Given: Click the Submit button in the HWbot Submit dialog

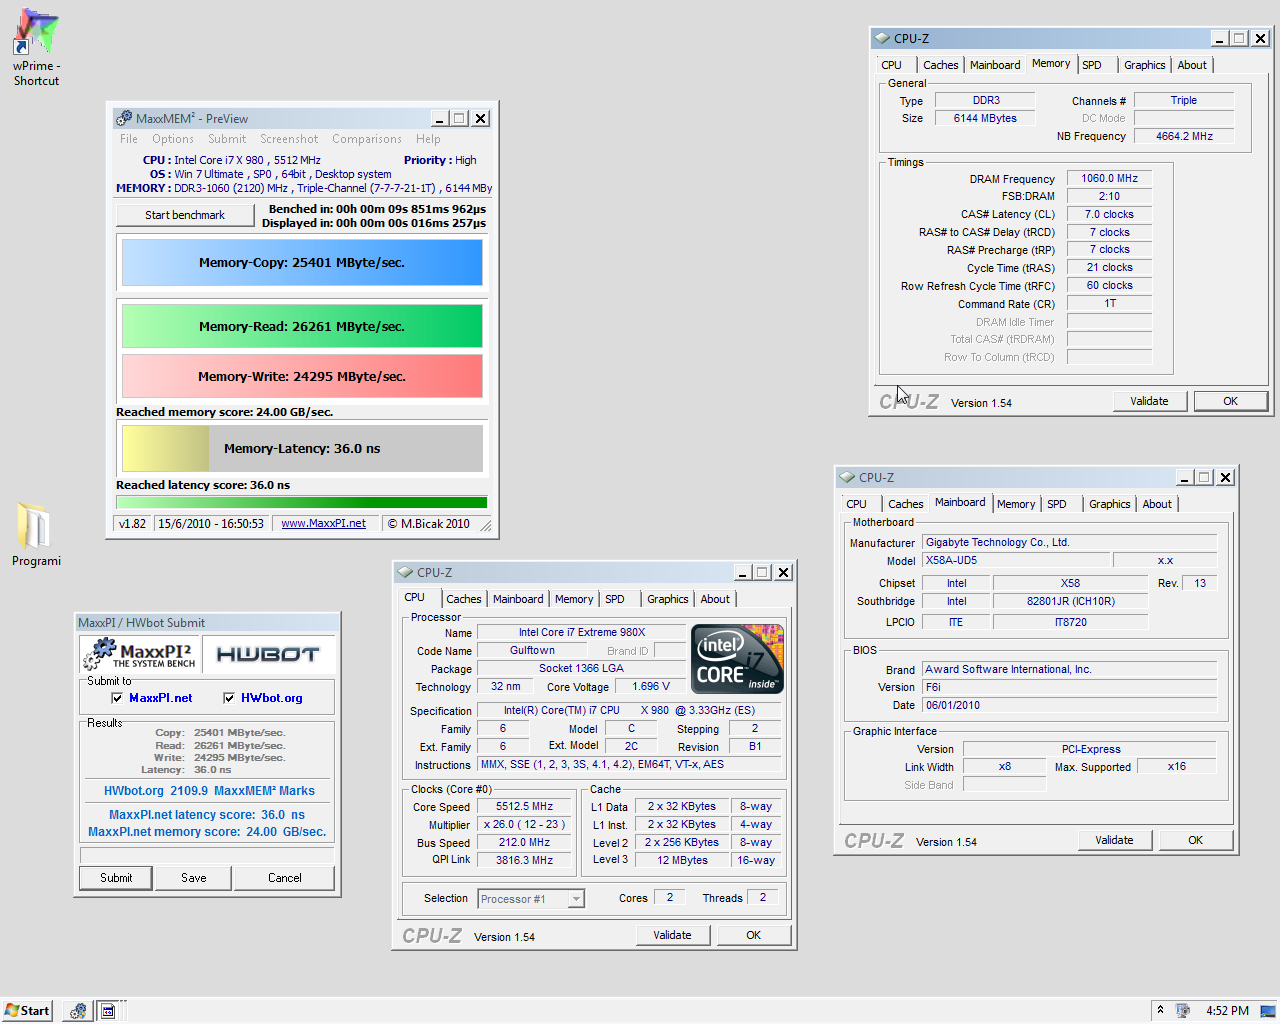Looking at the screenshot, I should click(116, 878).
